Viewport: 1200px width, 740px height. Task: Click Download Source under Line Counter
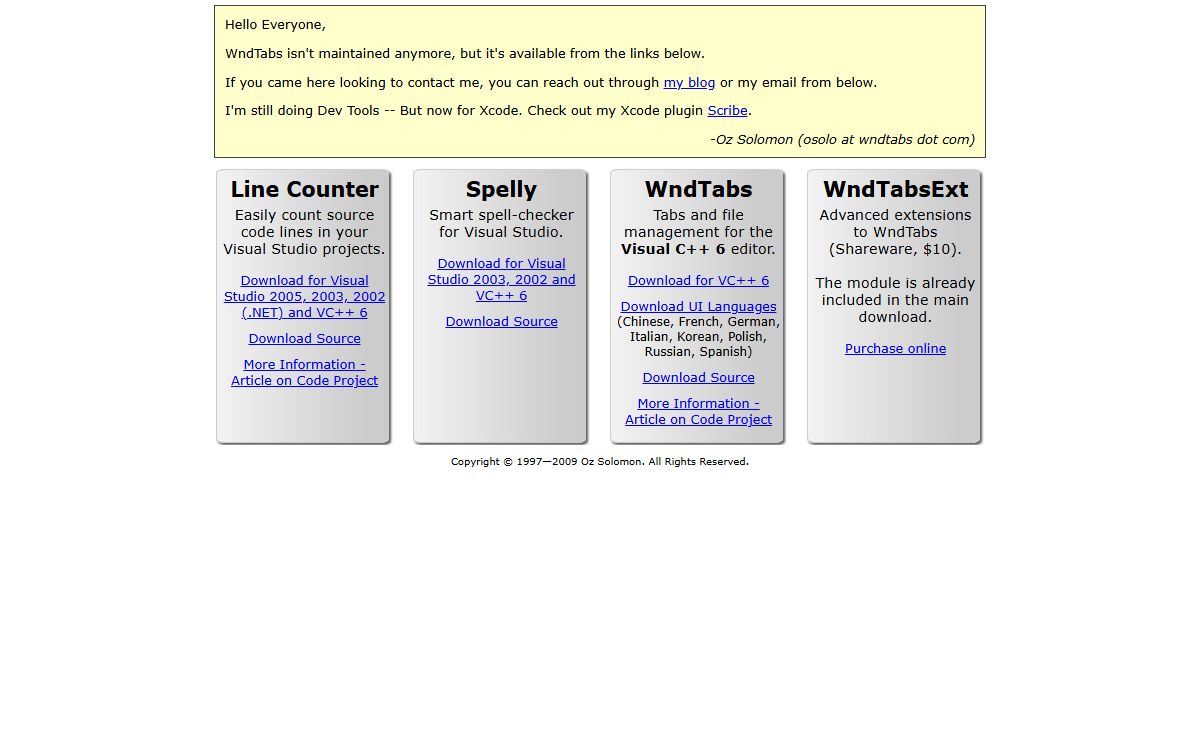304,338
